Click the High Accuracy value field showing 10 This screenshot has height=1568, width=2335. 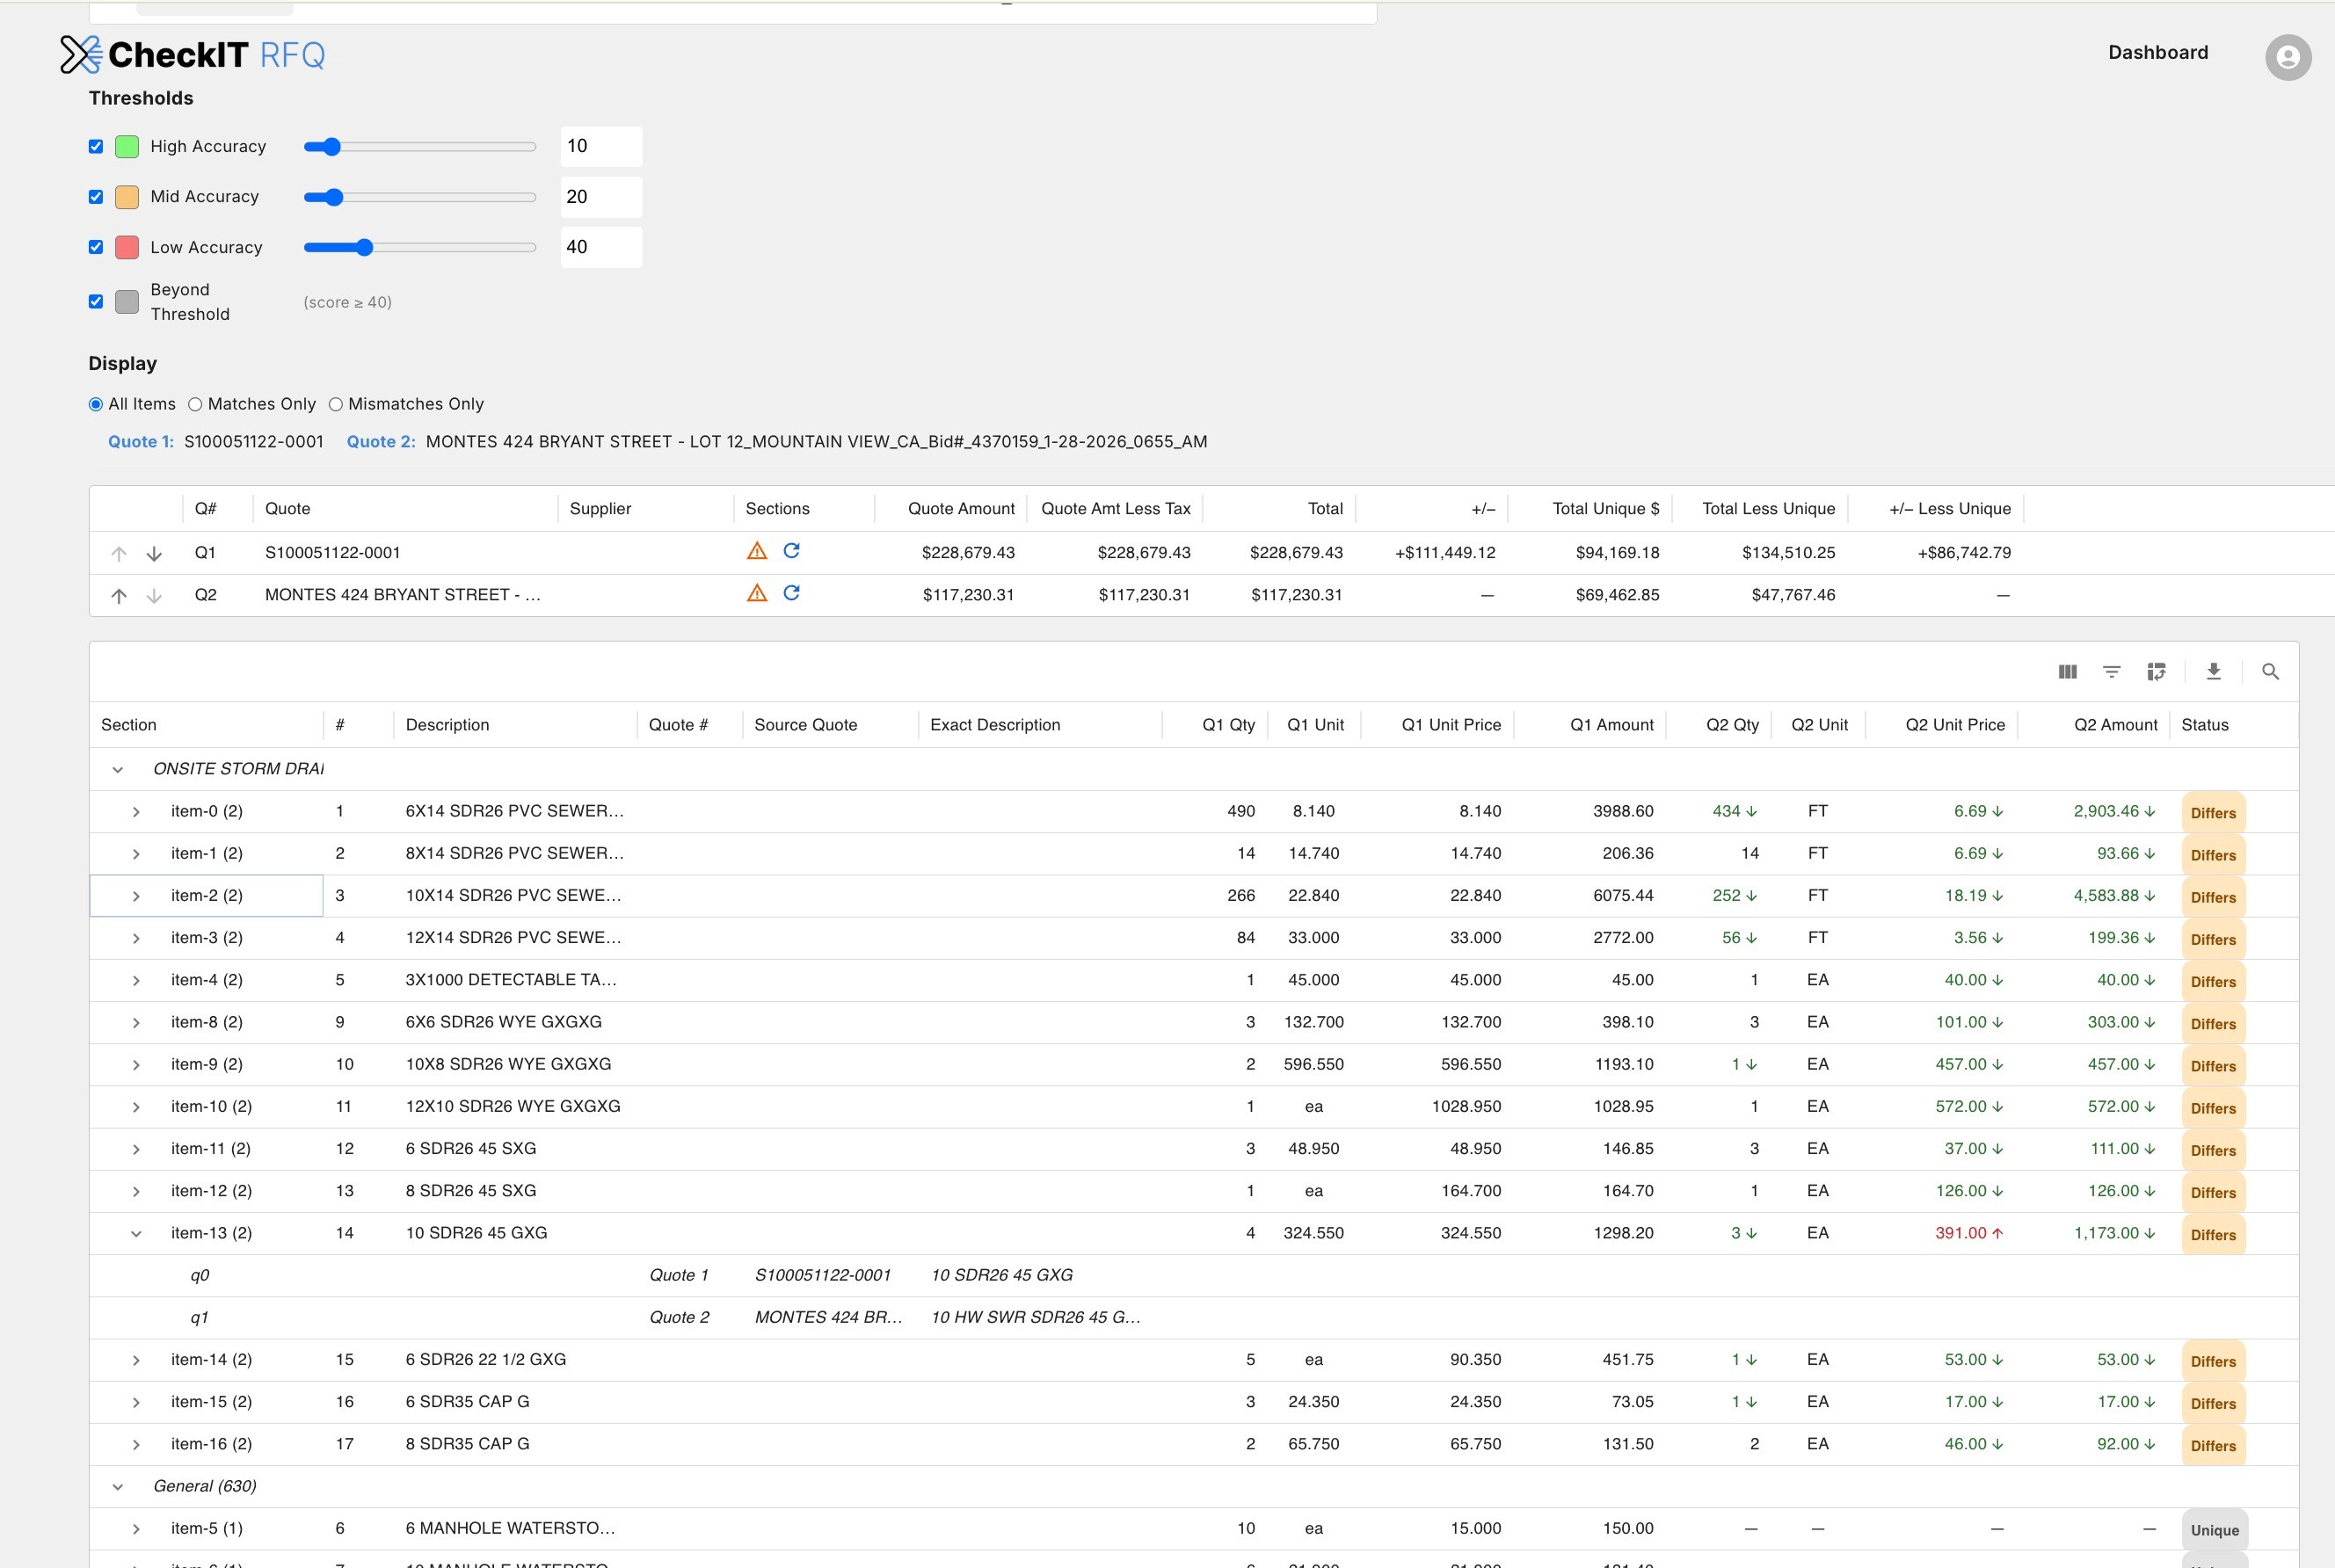pos(601,146)
